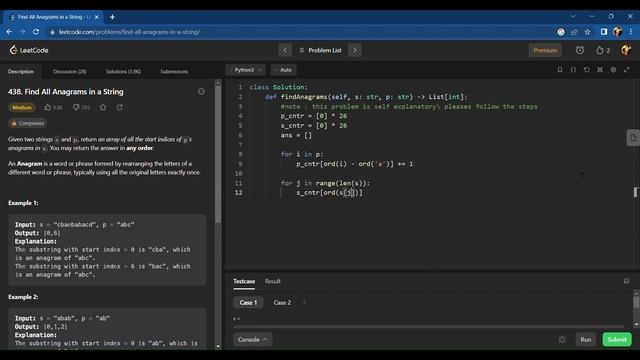
Task: Toggle the browser side panel
Action: point(604,32)
